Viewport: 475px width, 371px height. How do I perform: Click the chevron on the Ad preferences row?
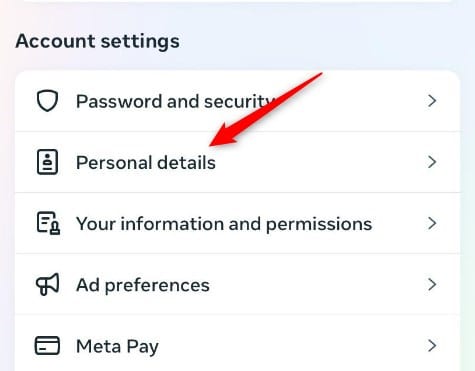point(432,284)
